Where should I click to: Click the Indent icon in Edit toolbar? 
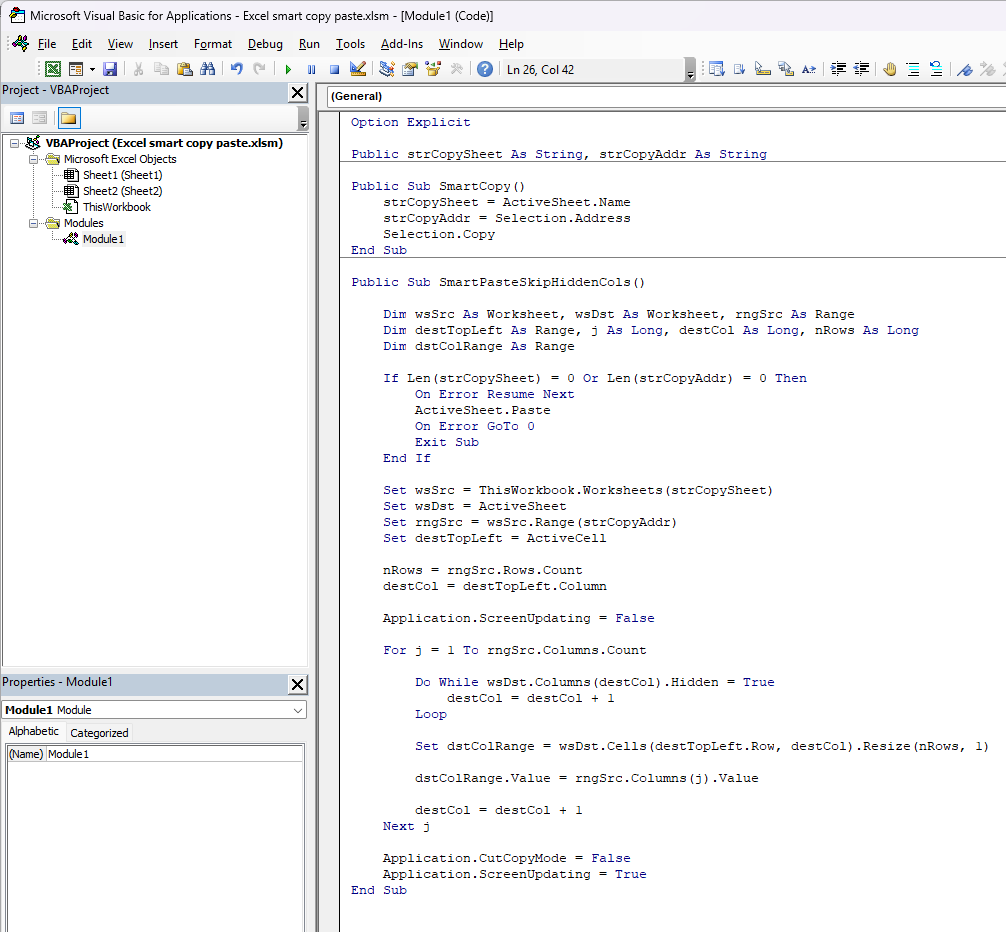838,69
